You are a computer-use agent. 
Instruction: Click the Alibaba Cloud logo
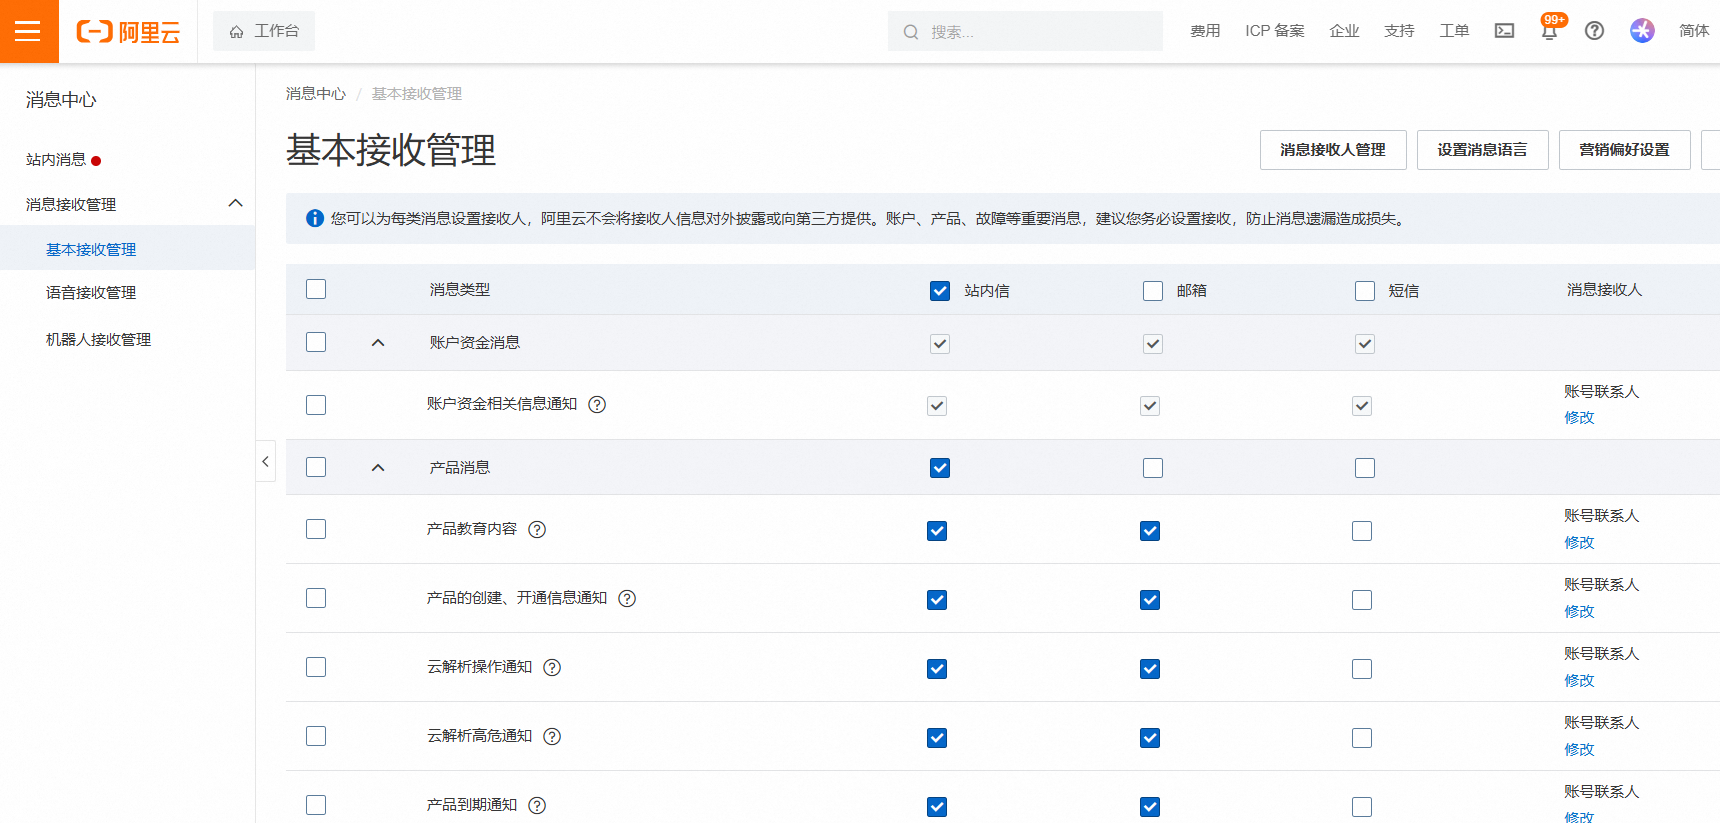128,32
